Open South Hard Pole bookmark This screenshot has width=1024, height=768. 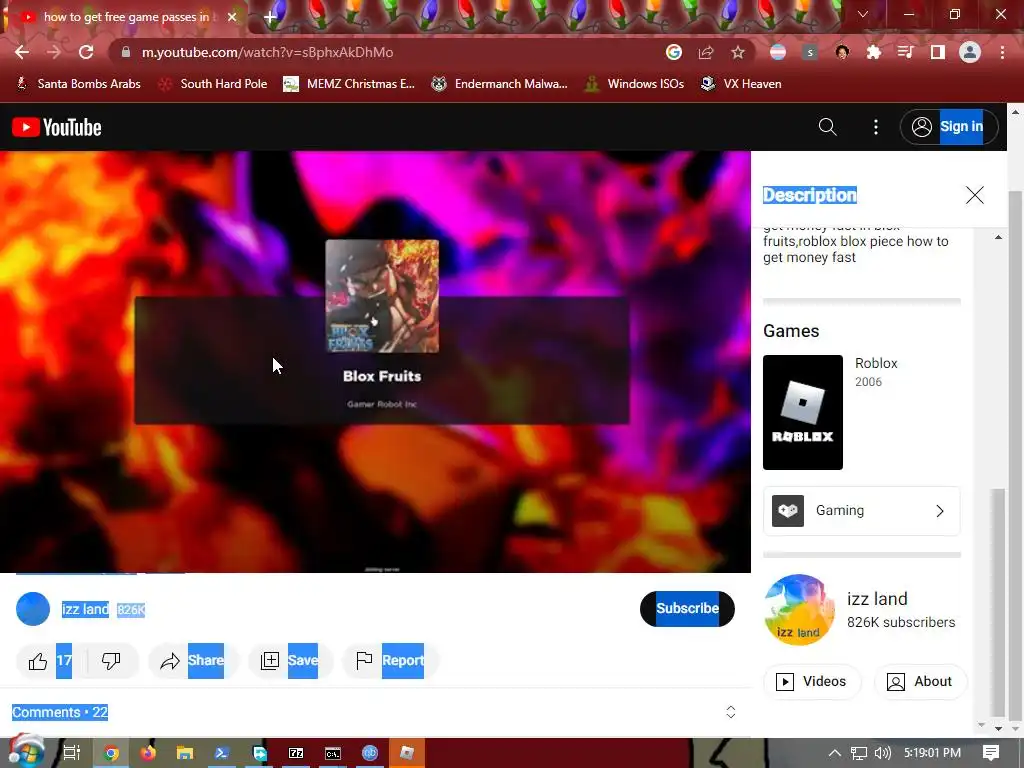pyautogui.click(x=213, y=84)
